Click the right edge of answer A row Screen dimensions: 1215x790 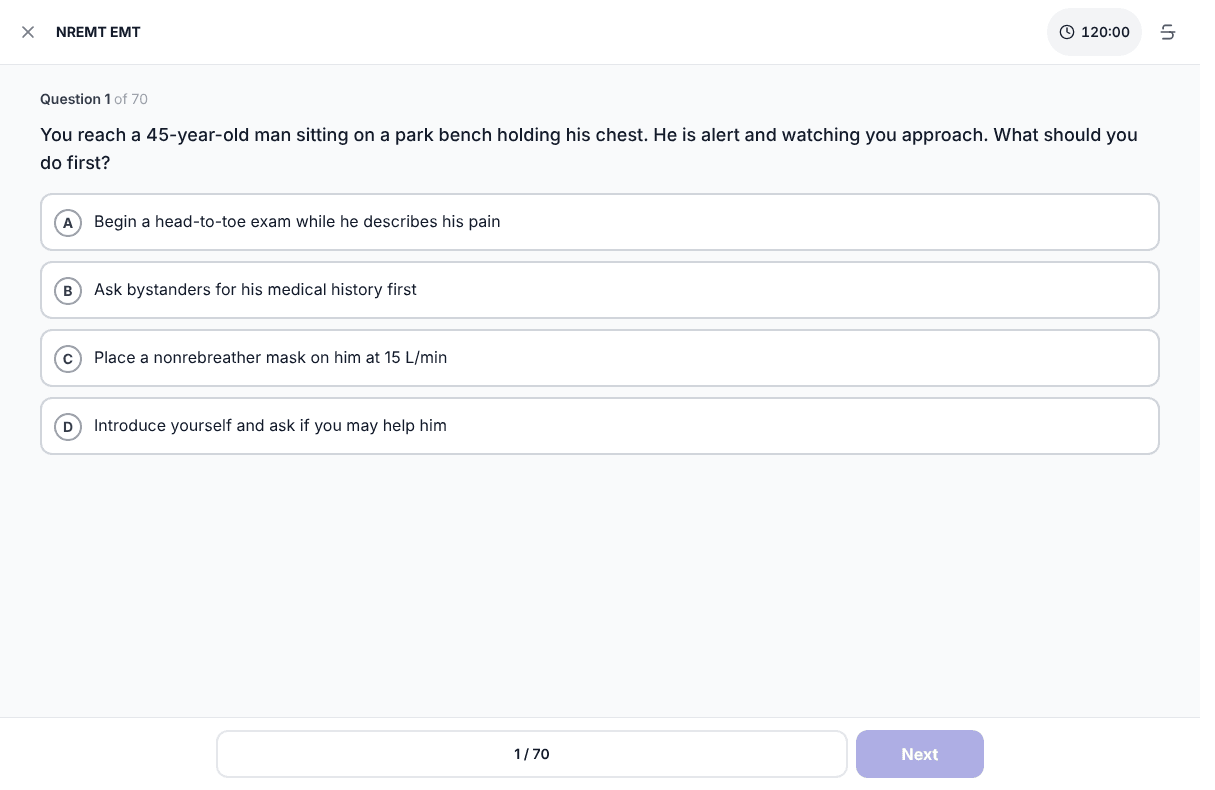tap(1140, 222)
